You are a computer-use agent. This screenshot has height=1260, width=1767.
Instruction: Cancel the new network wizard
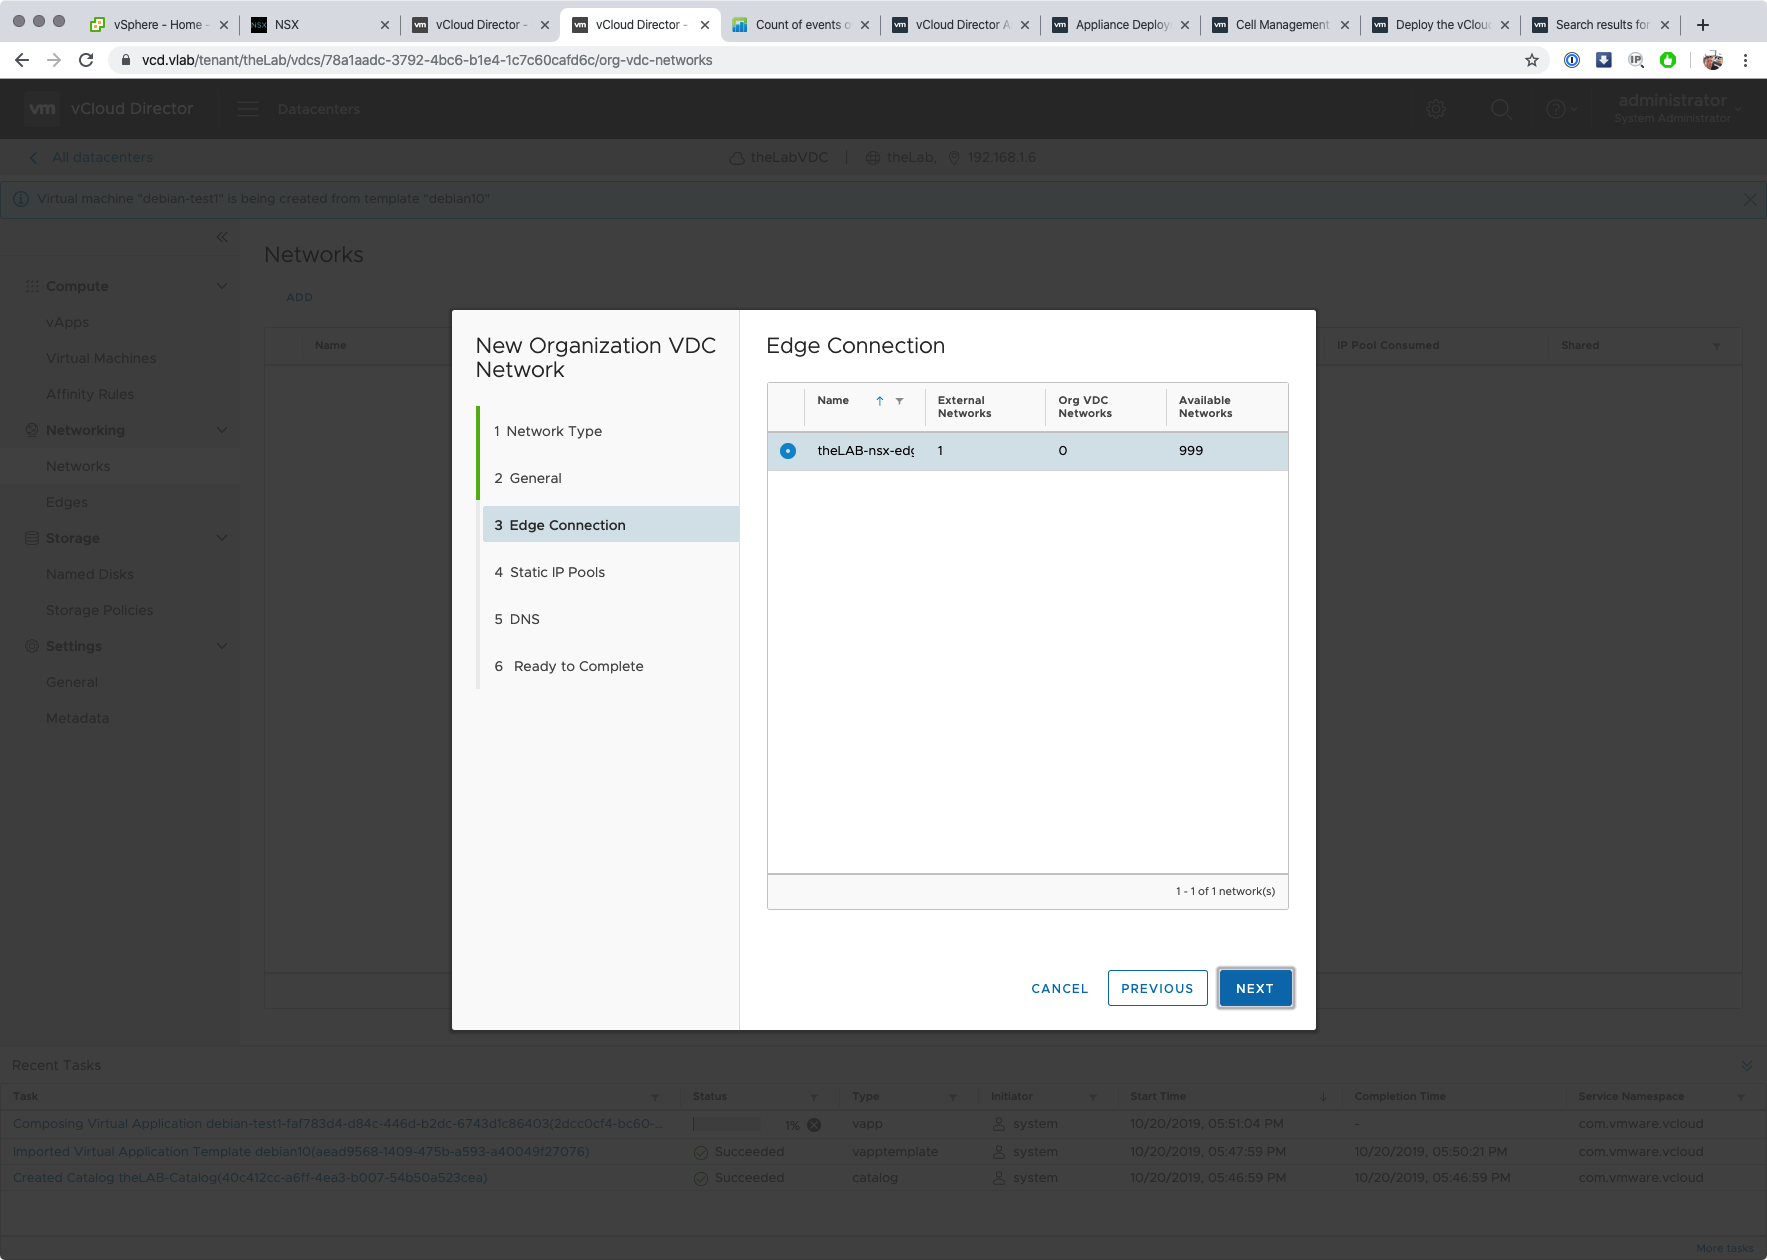click(x=1059, y=988)
